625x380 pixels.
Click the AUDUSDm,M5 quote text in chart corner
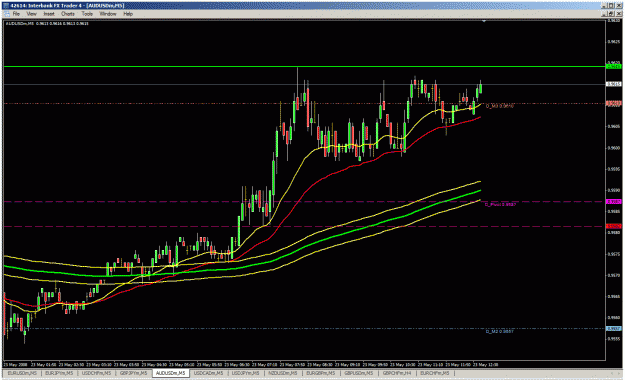tap(47, 24)
